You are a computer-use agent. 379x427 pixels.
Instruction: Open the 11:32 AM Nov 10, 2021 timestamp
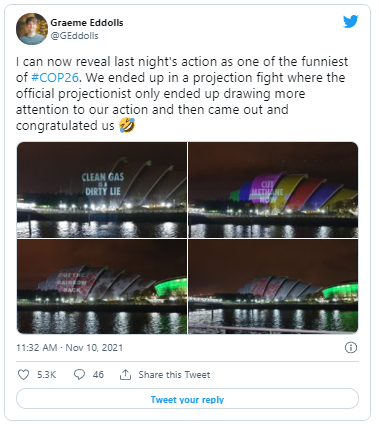[70, 348]
